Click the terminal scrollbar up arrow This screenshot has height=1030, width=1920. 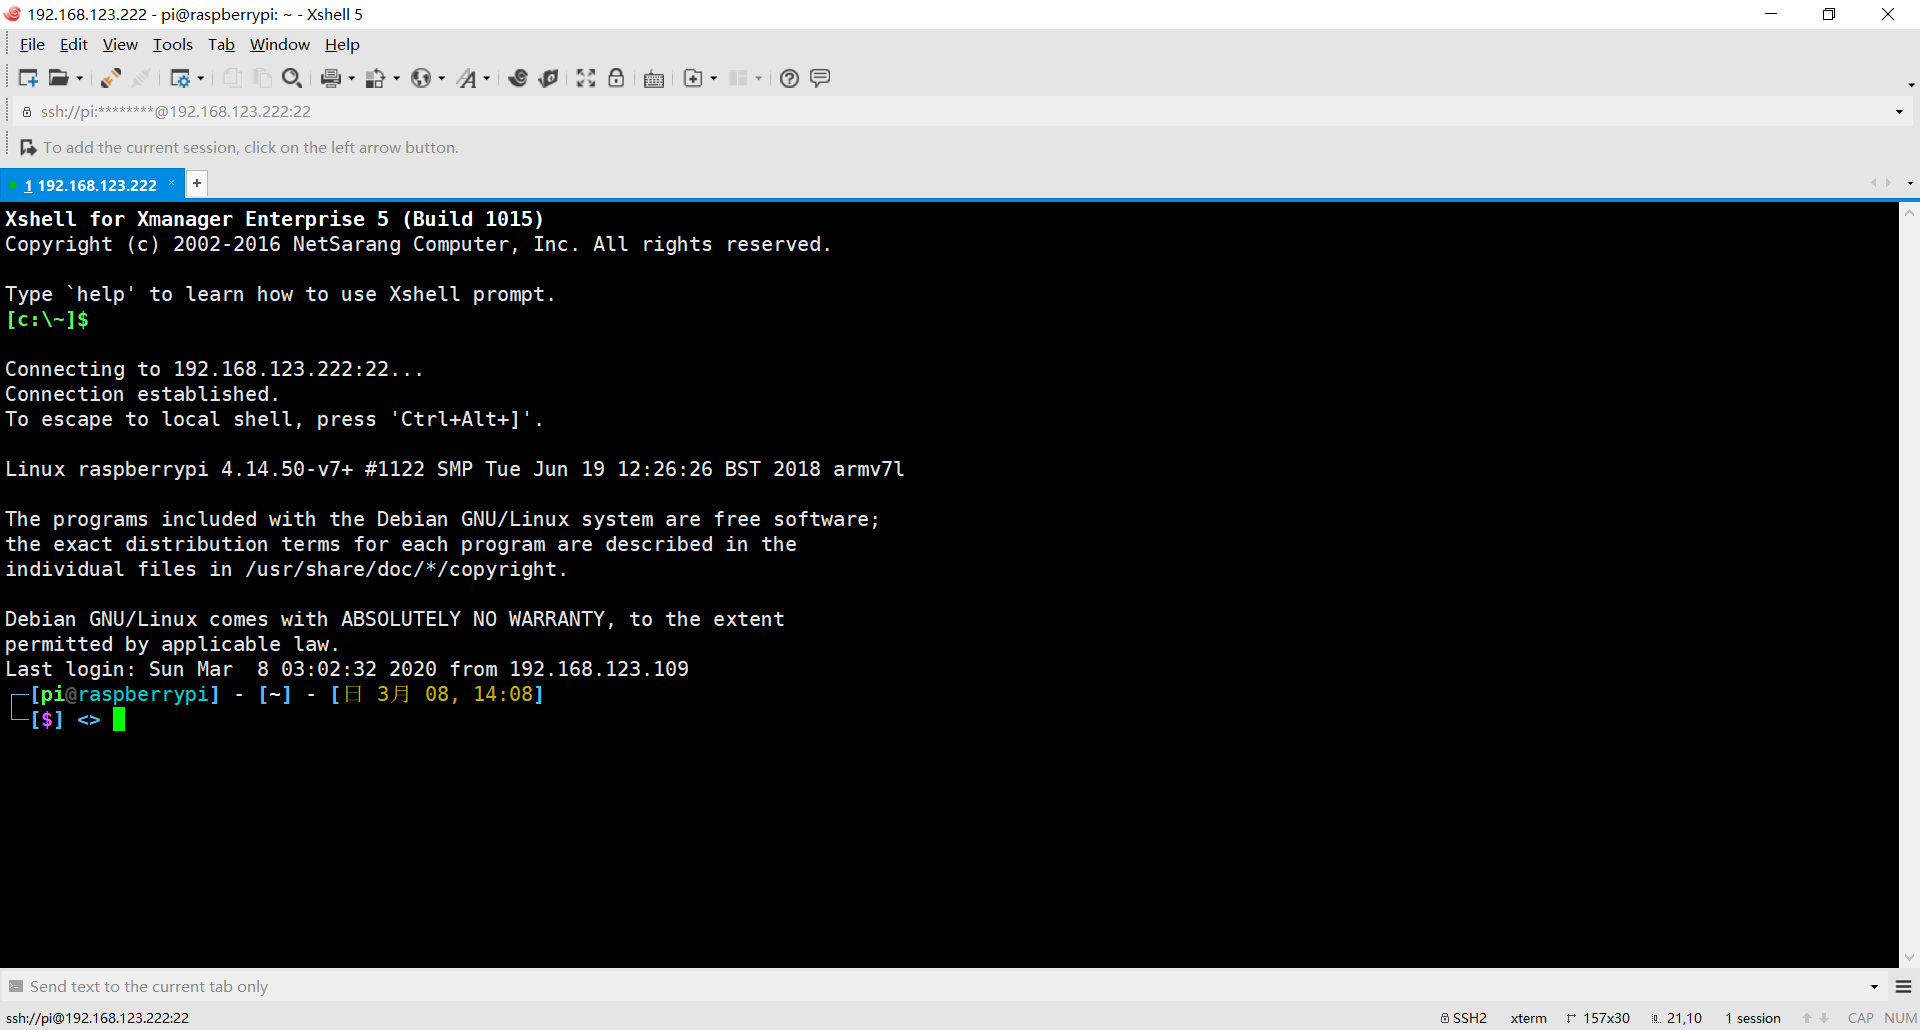click(x=1909, y=213)
